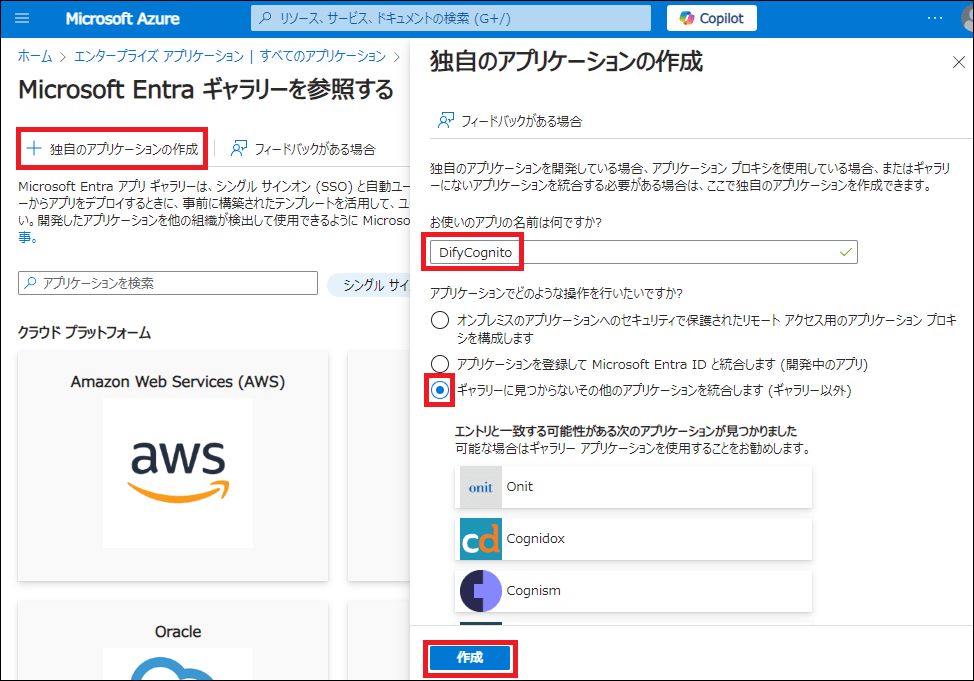Viewport: 974px width, 681px height.
Task: Click the 作成 button
Action: [x=469, y=658]
